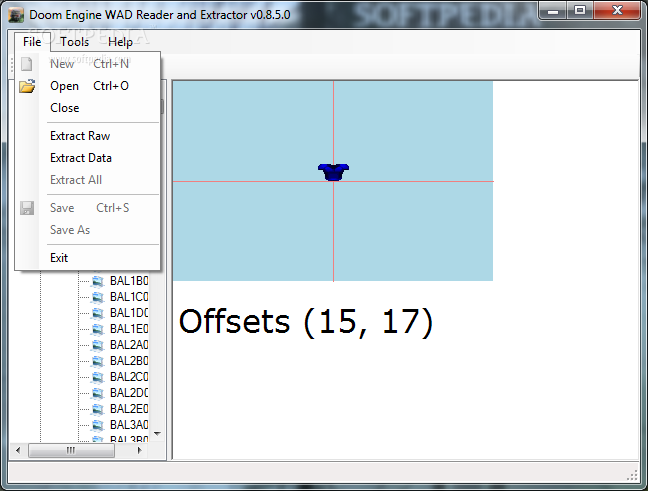The image size is (648, 491).
Task: Select the BAL2B0 lump in the tree
Action: (129, 361)
